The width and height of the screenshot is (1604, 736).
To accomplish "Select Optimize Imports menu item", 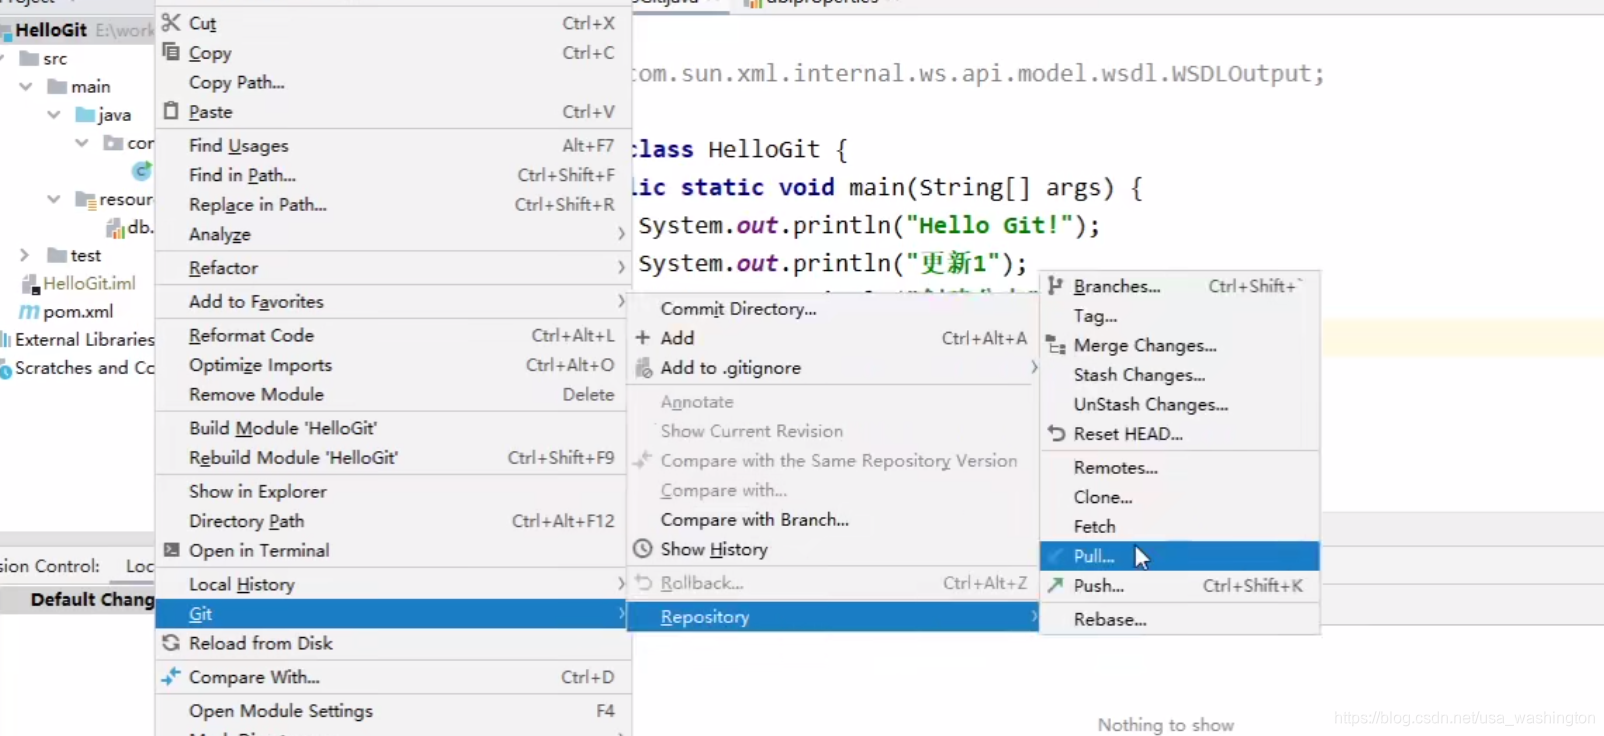I will [x=393, y=365].
